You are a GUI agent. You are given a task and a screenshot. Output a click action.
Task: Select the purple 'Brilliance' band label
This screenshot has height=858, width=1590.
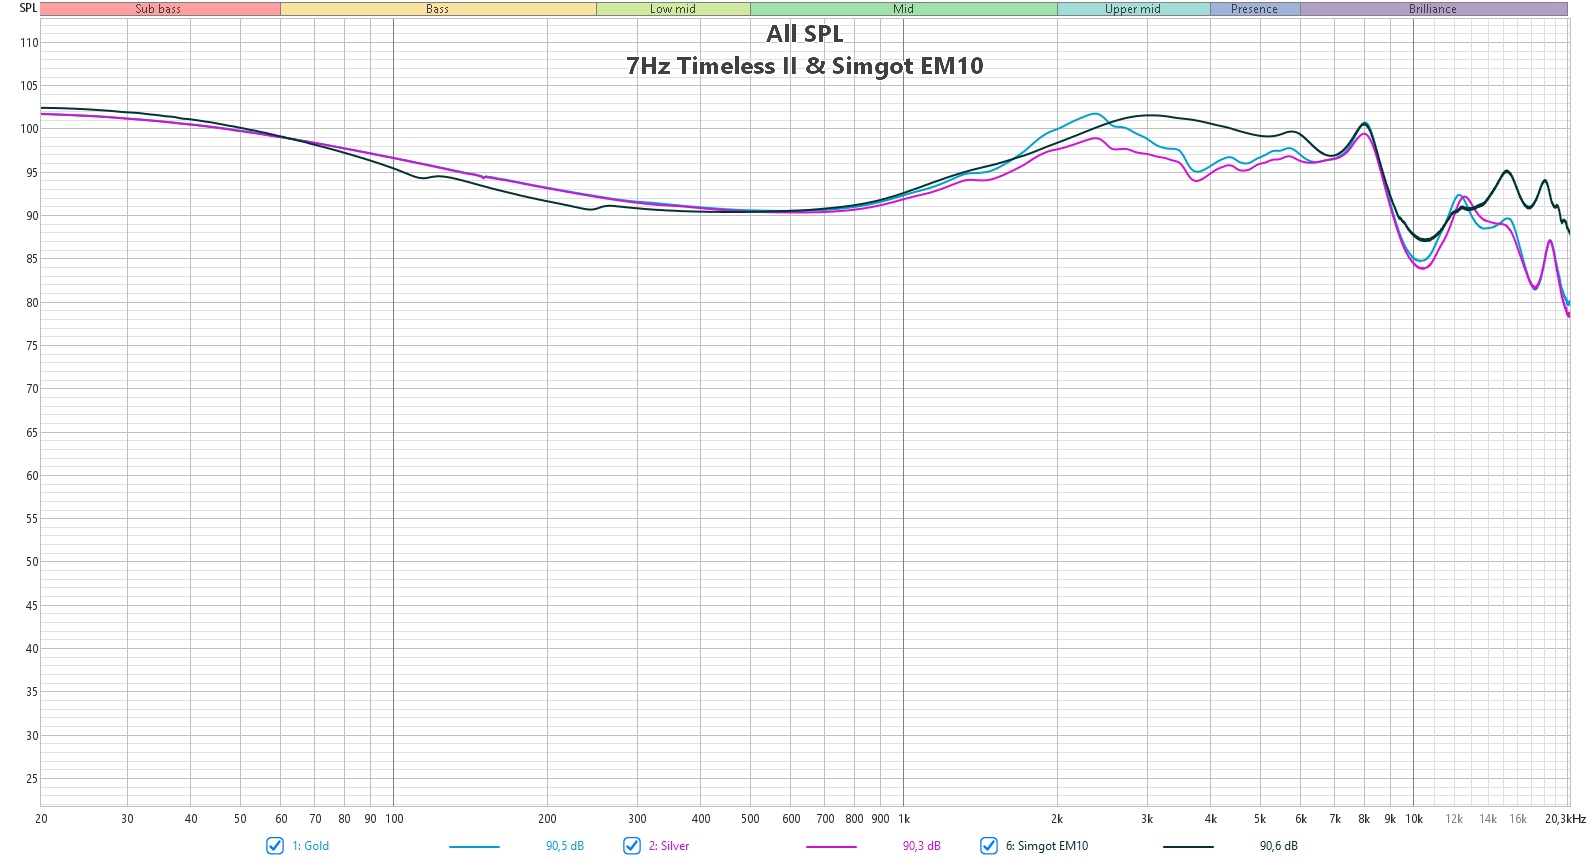(x=1433, y=9)
